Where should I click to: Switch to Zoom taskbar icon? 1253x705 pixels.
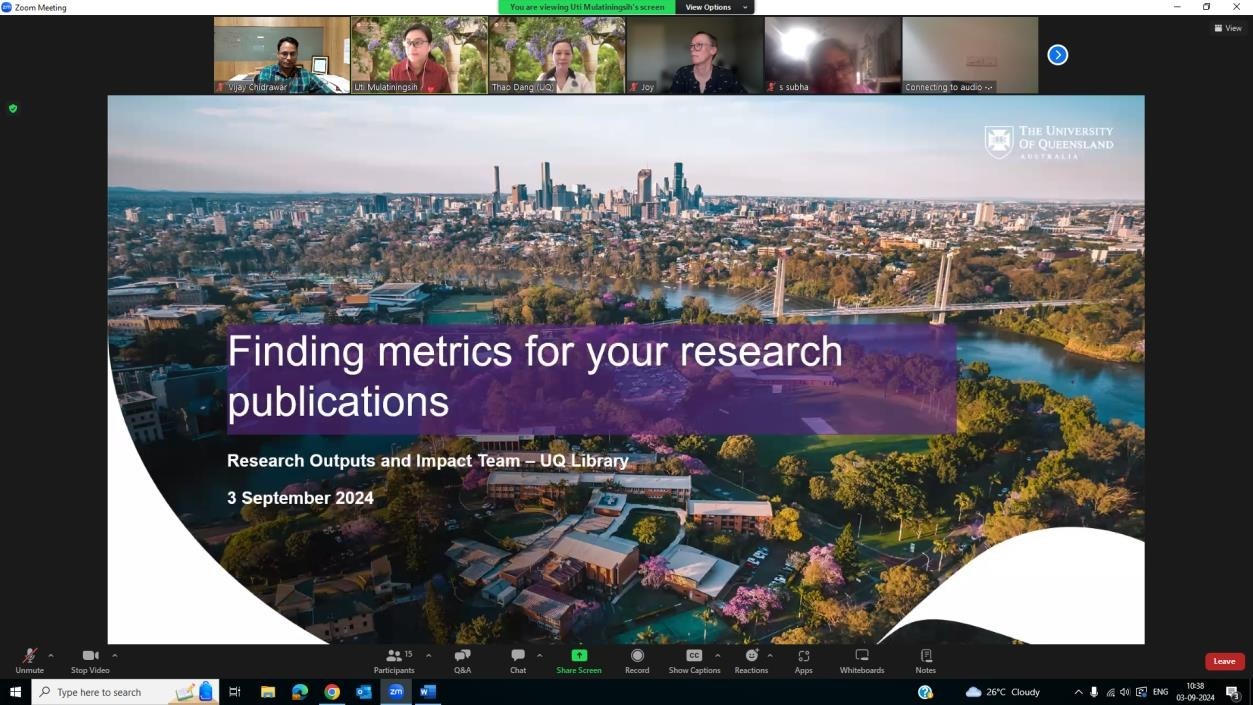click(x=396, y=692)
